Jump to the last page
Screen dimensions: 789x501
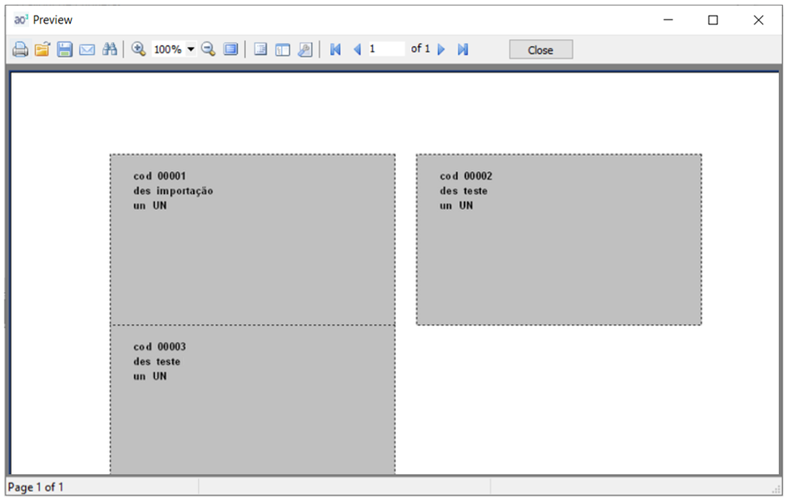pyautogui.click(x=462, y=49)
